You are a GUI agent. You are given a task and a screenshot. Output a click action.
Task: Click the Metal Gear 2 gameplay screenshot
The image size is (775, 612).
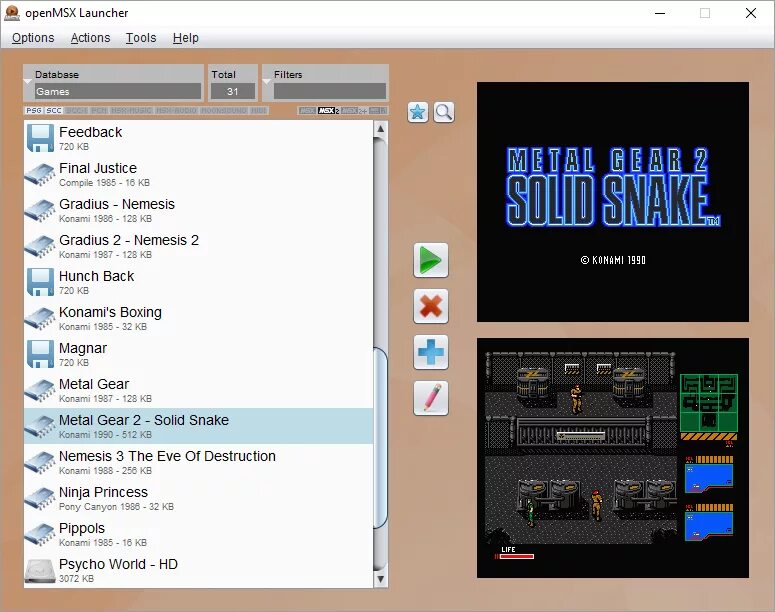613,458
